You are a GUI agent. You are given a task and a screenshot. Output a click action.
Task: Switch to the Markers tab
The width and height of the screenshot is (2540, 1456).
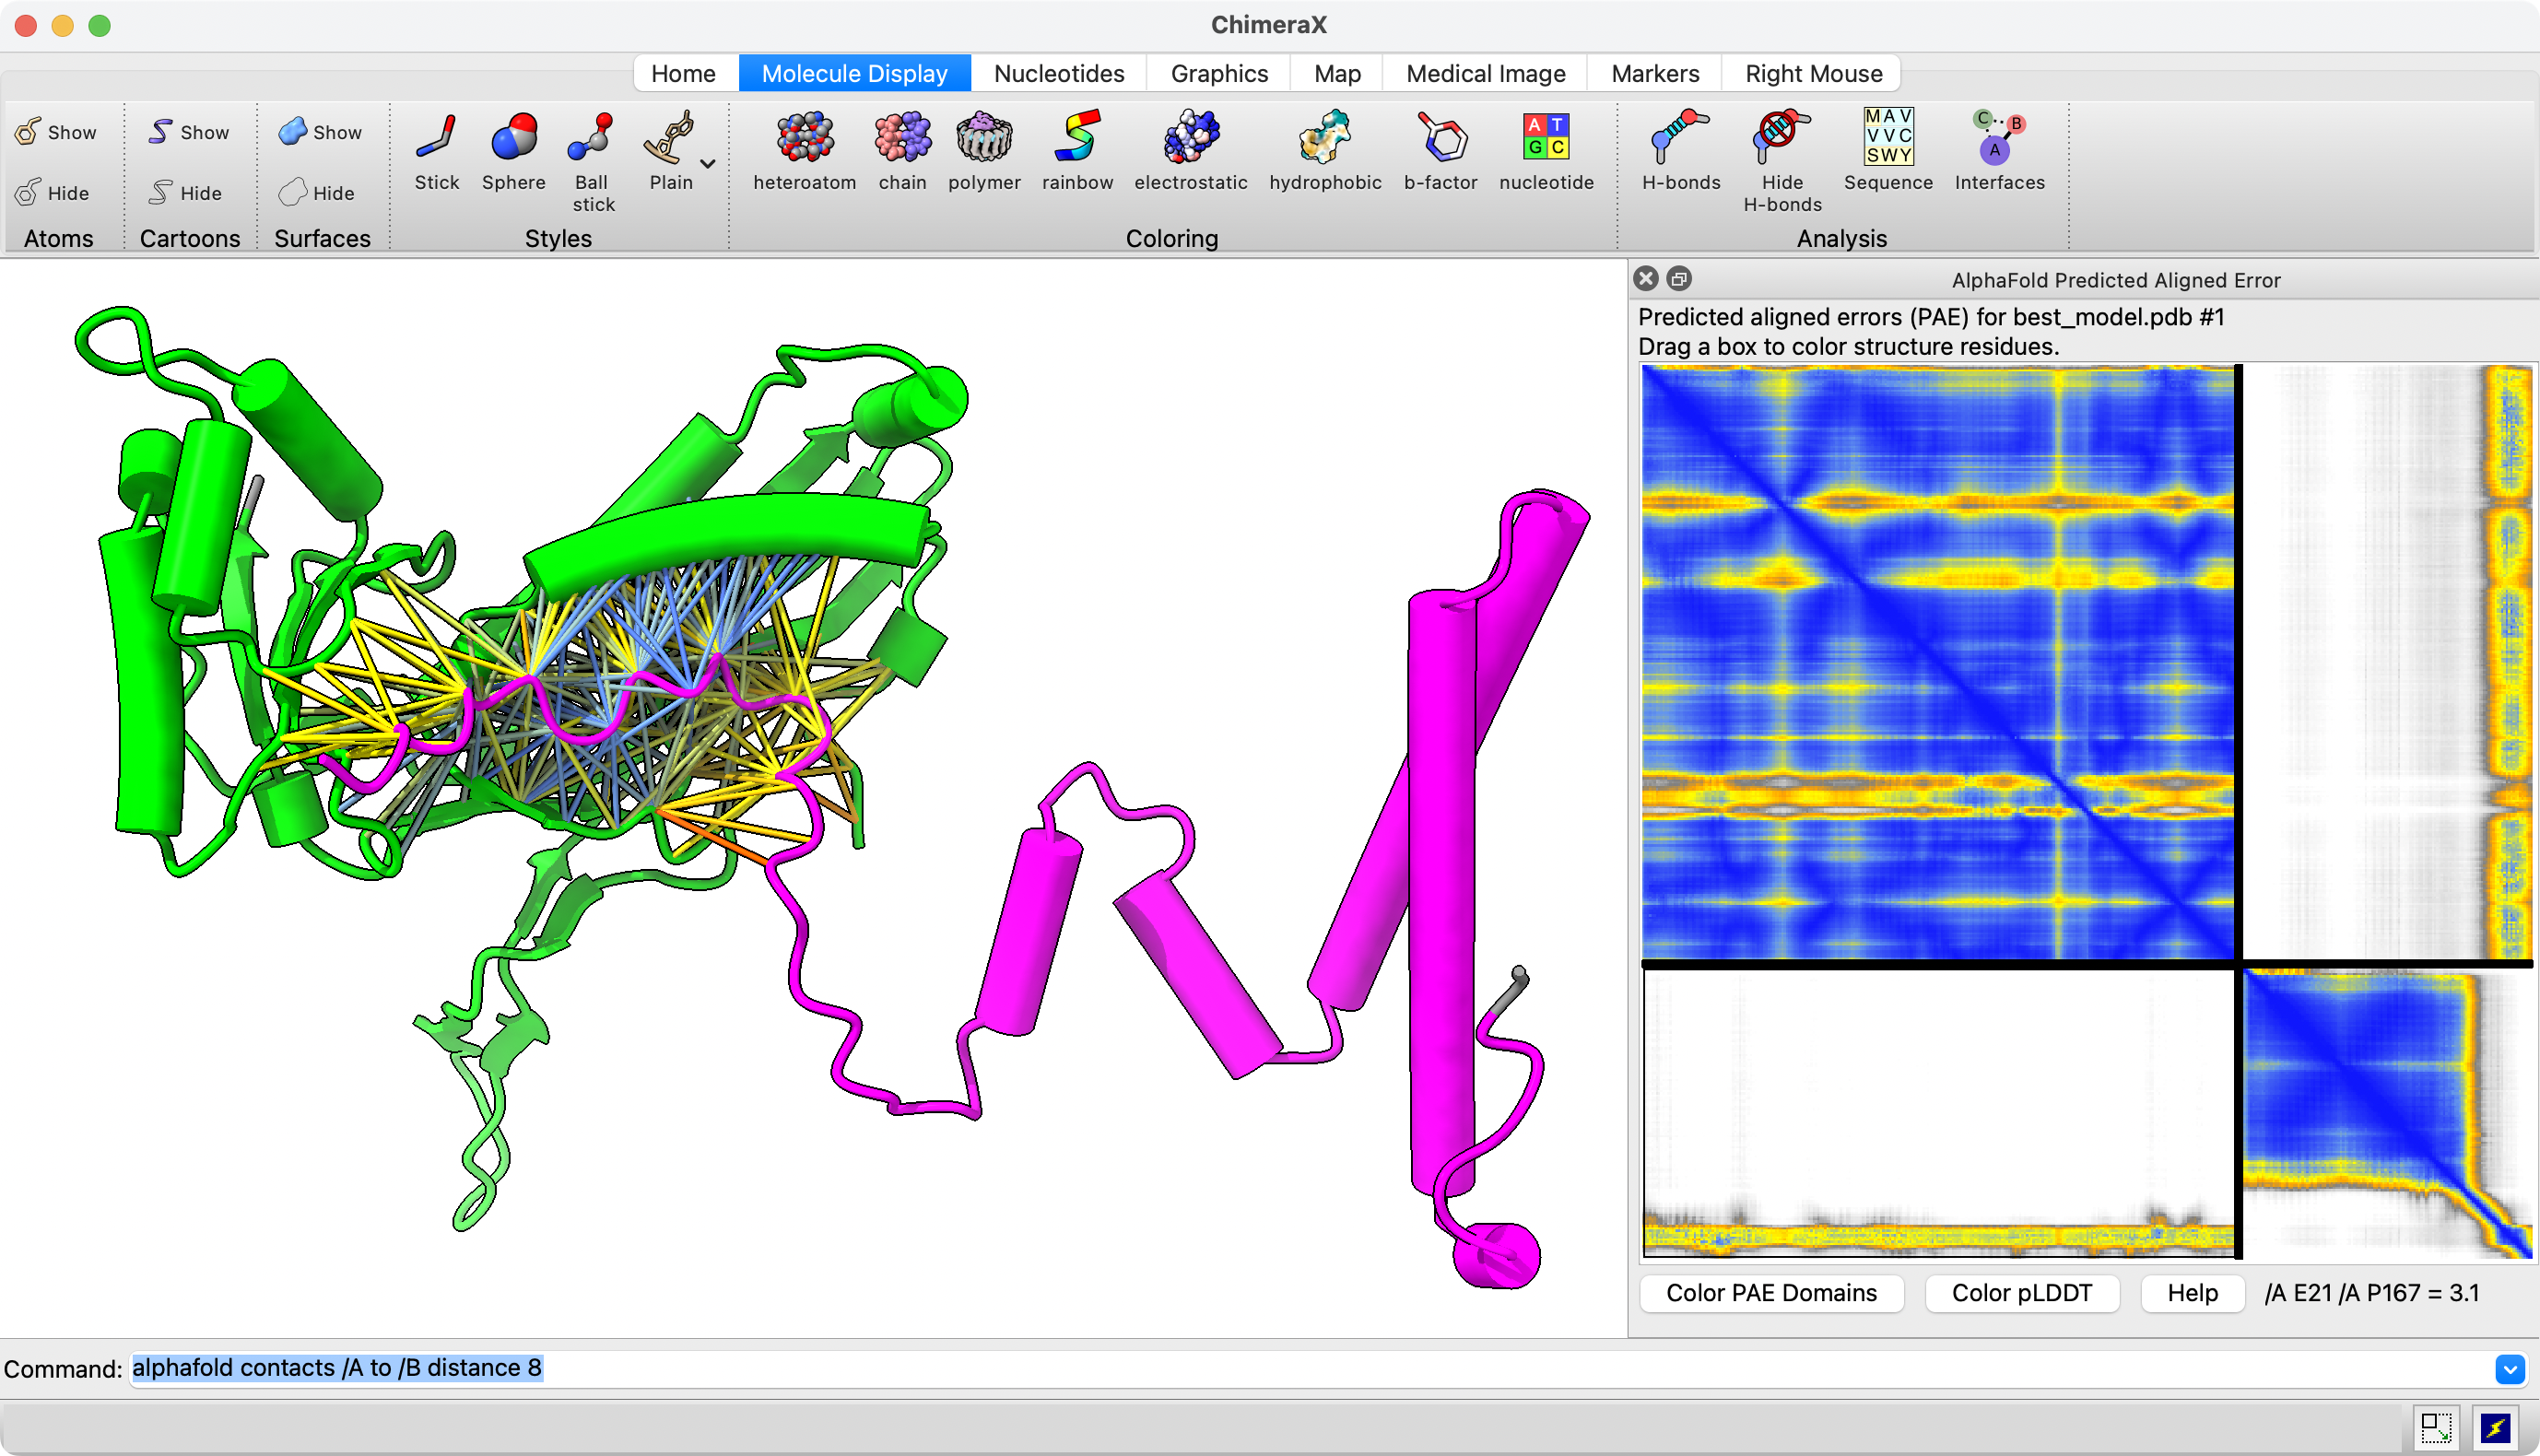[1655, 73]
